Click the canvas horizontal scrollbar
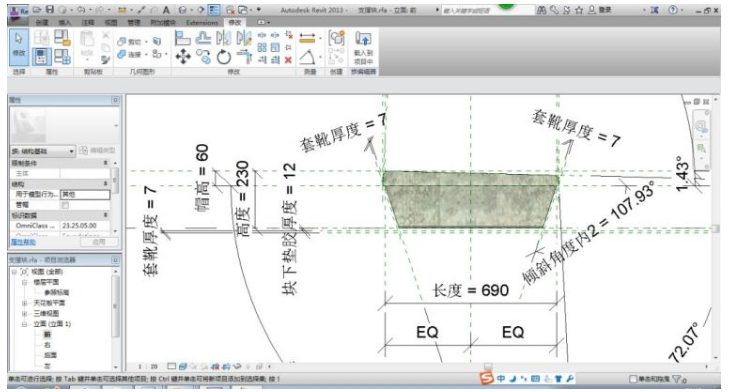The image size is (730, 392). [487, 367]
